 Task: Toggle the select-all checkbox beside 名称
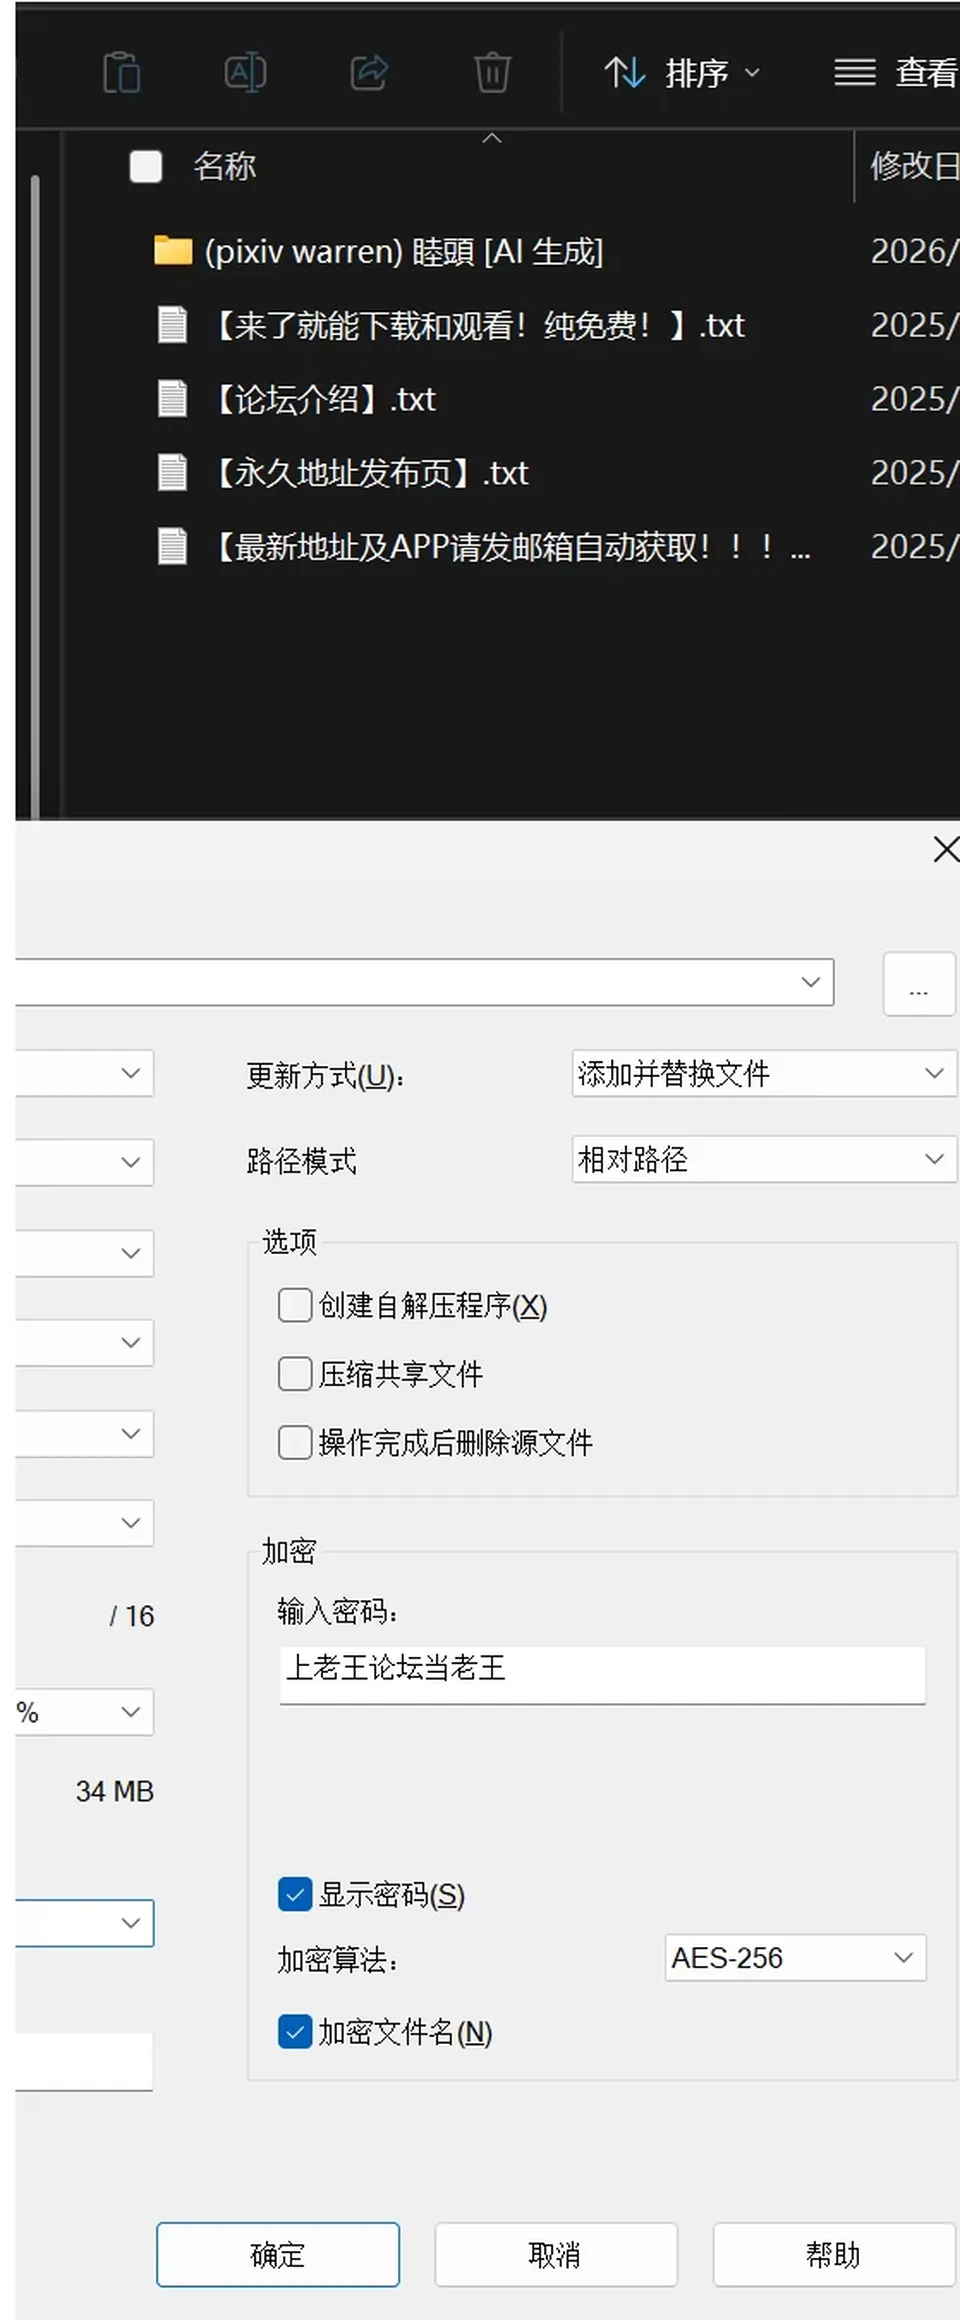[x=146, y=166]
